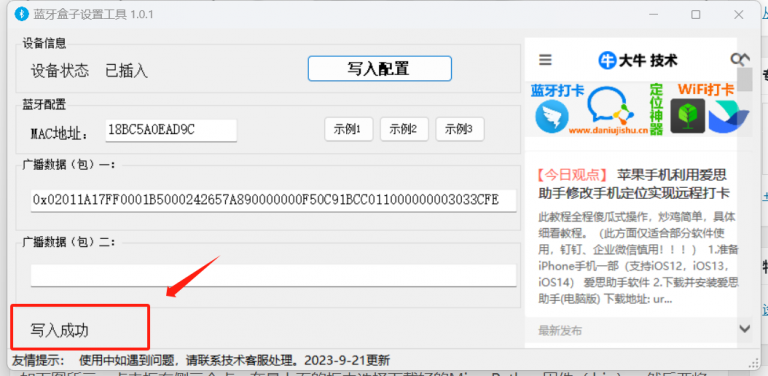Click the WeCom chat bubble icon

coord(610,105)
